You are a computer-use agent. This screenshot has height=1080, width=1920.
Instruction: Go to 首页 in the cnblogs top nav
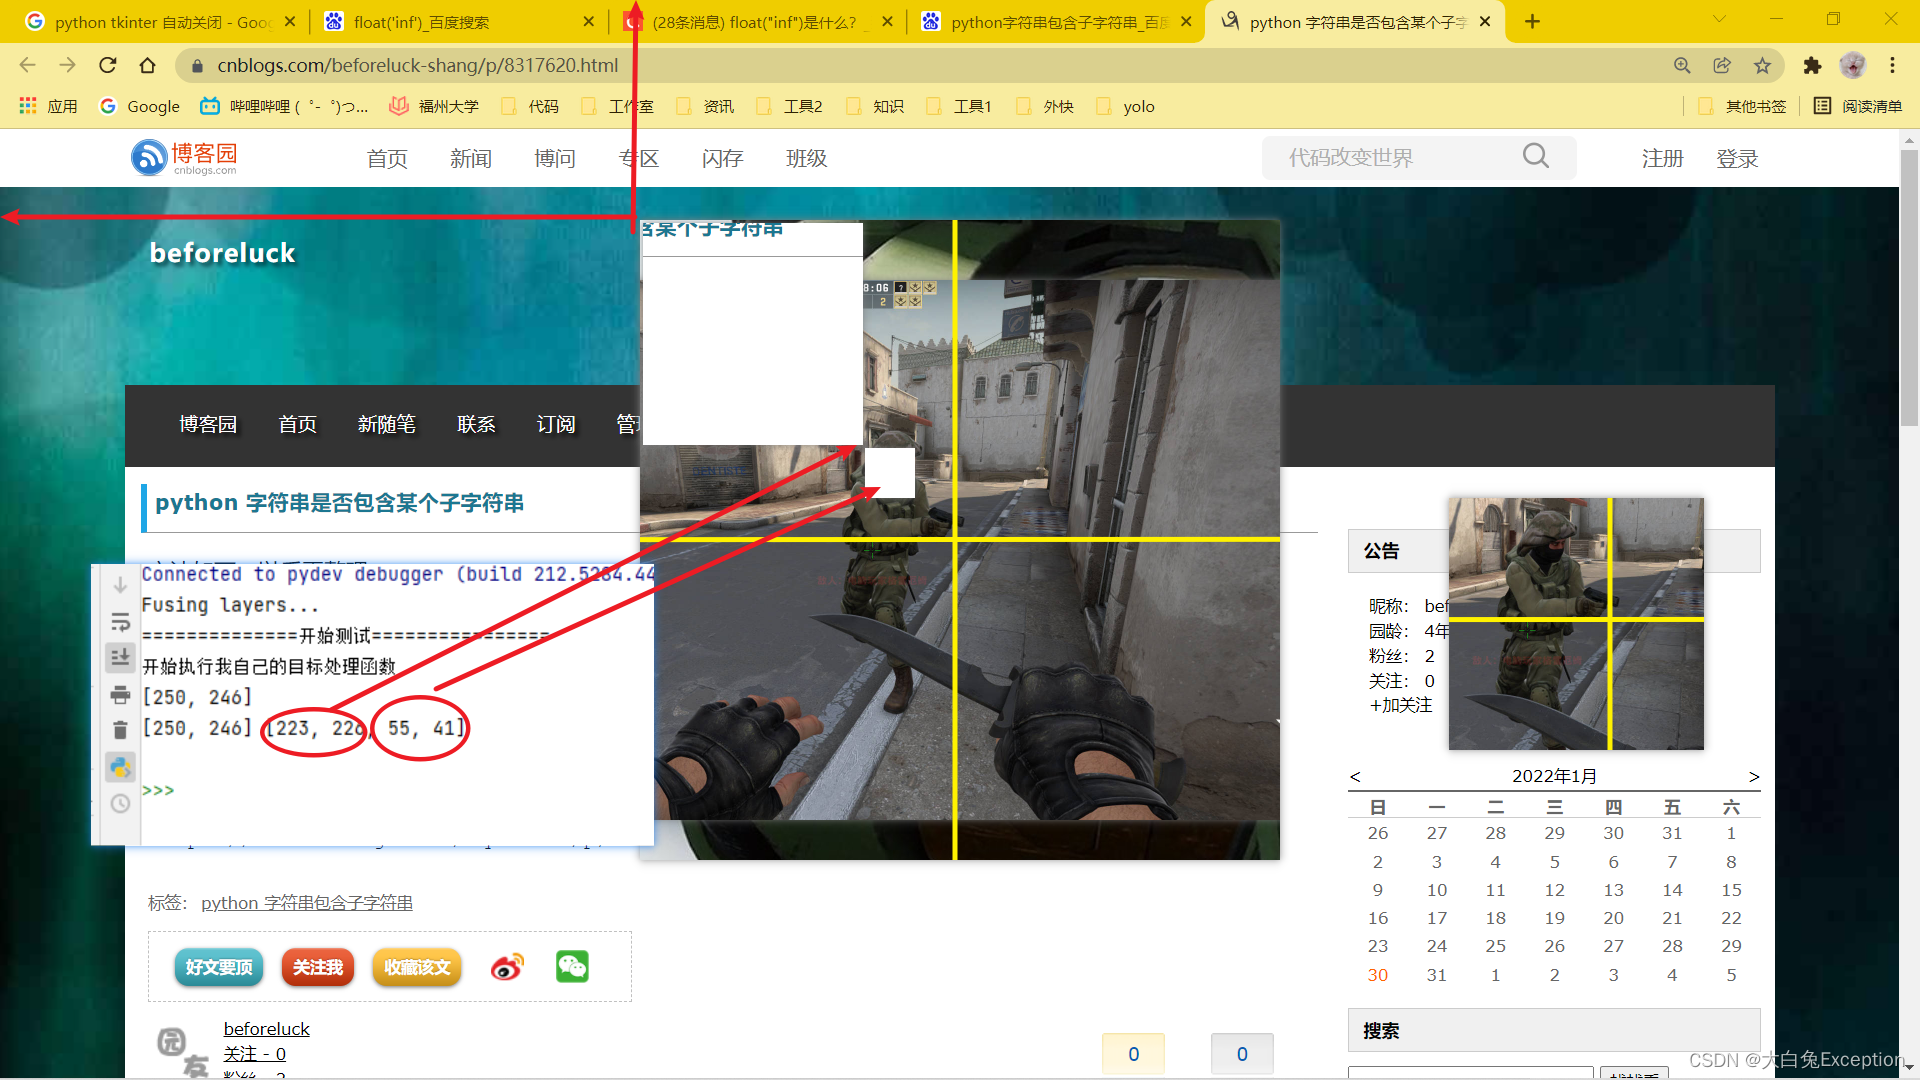(387, 158)
